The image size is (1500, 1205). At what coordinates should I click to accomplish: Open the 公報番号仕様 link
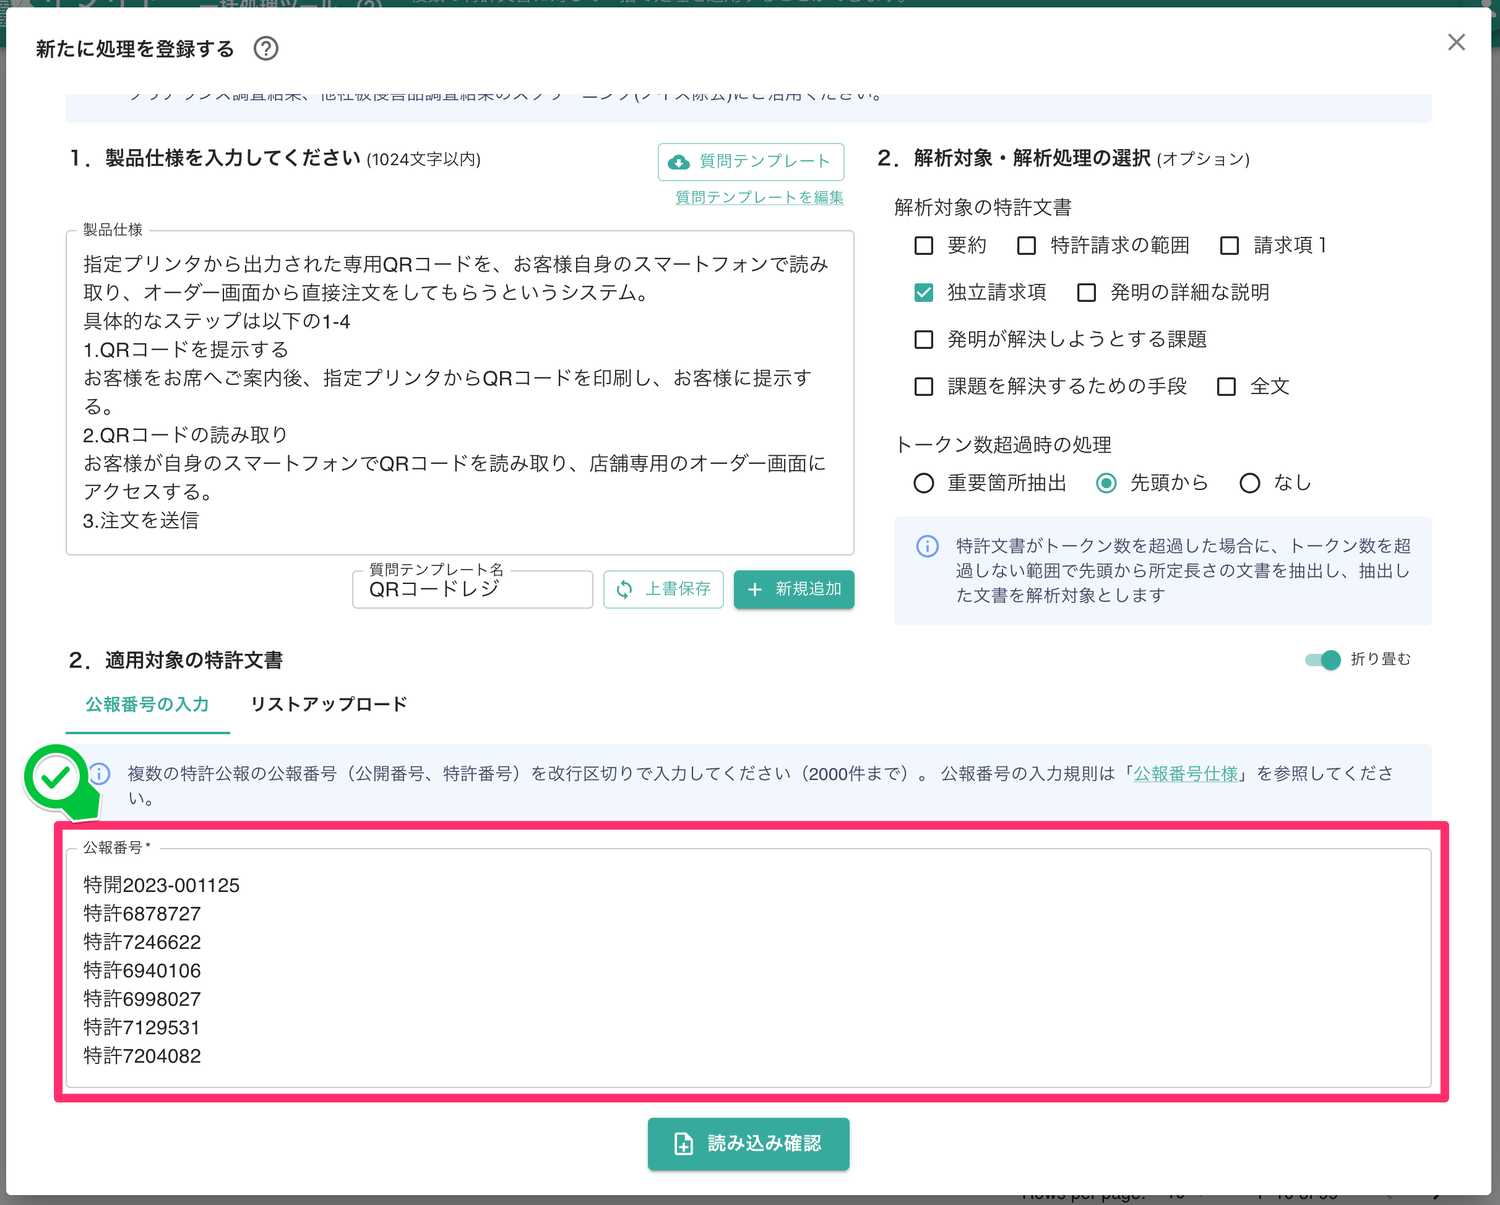tap(1185, 773)
